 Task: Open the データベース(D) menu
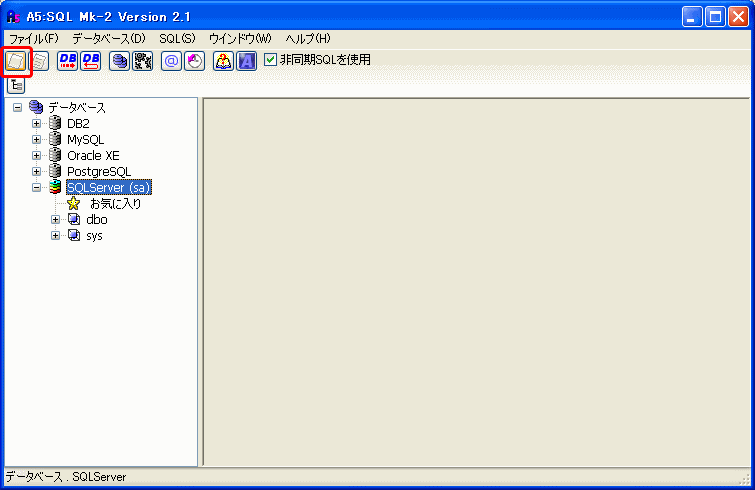click(109, 39)
